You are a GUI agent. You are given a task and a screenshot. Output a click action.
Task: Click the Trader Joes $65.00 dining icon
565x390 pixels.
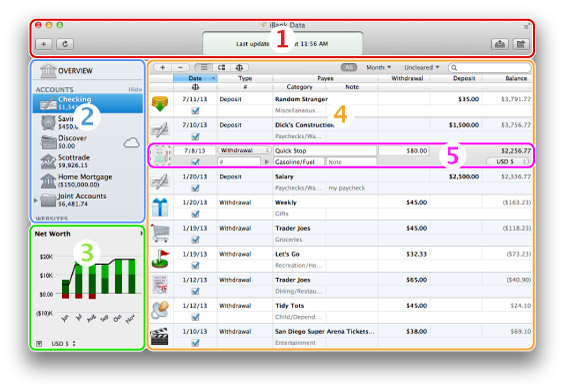160,284
